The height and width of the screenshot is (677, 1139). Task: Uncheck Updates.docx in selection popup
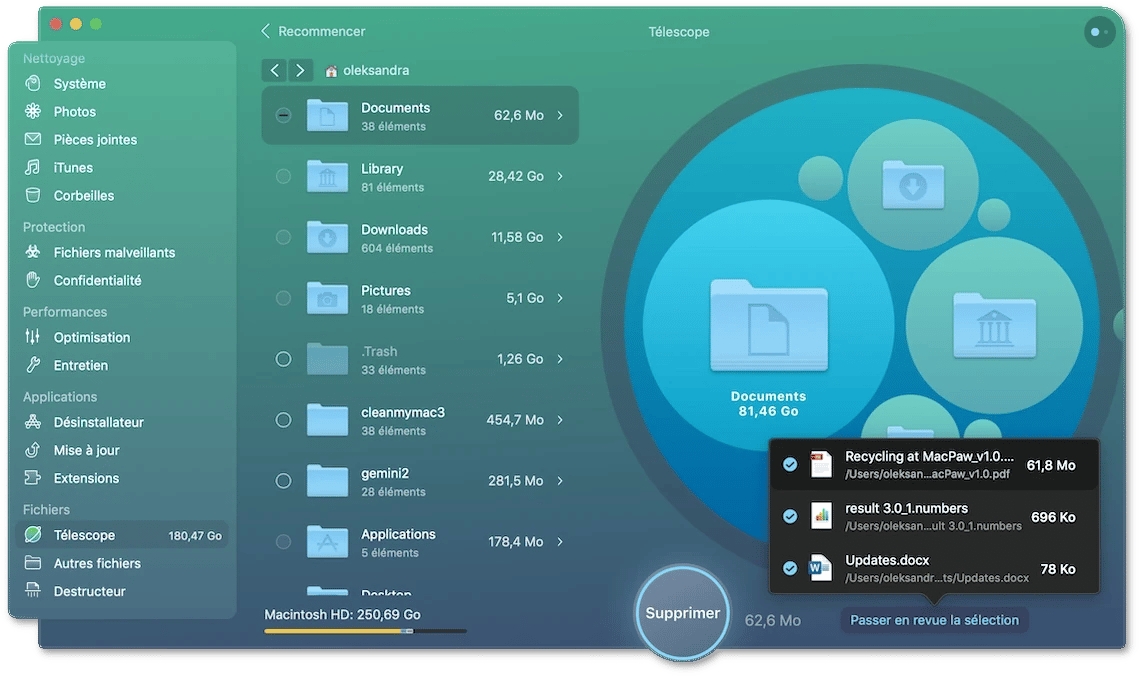coord(790,568)
